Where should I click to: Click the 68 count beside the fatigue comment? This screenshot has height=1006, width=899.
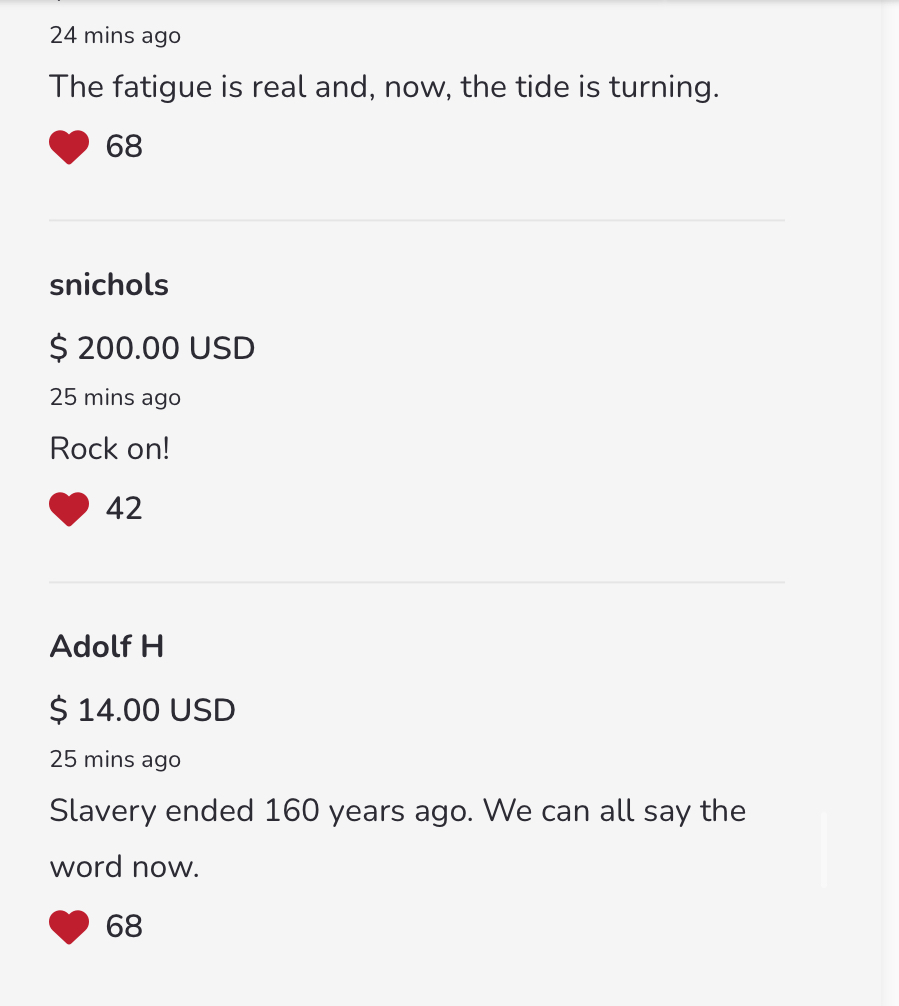coord(124,147)
